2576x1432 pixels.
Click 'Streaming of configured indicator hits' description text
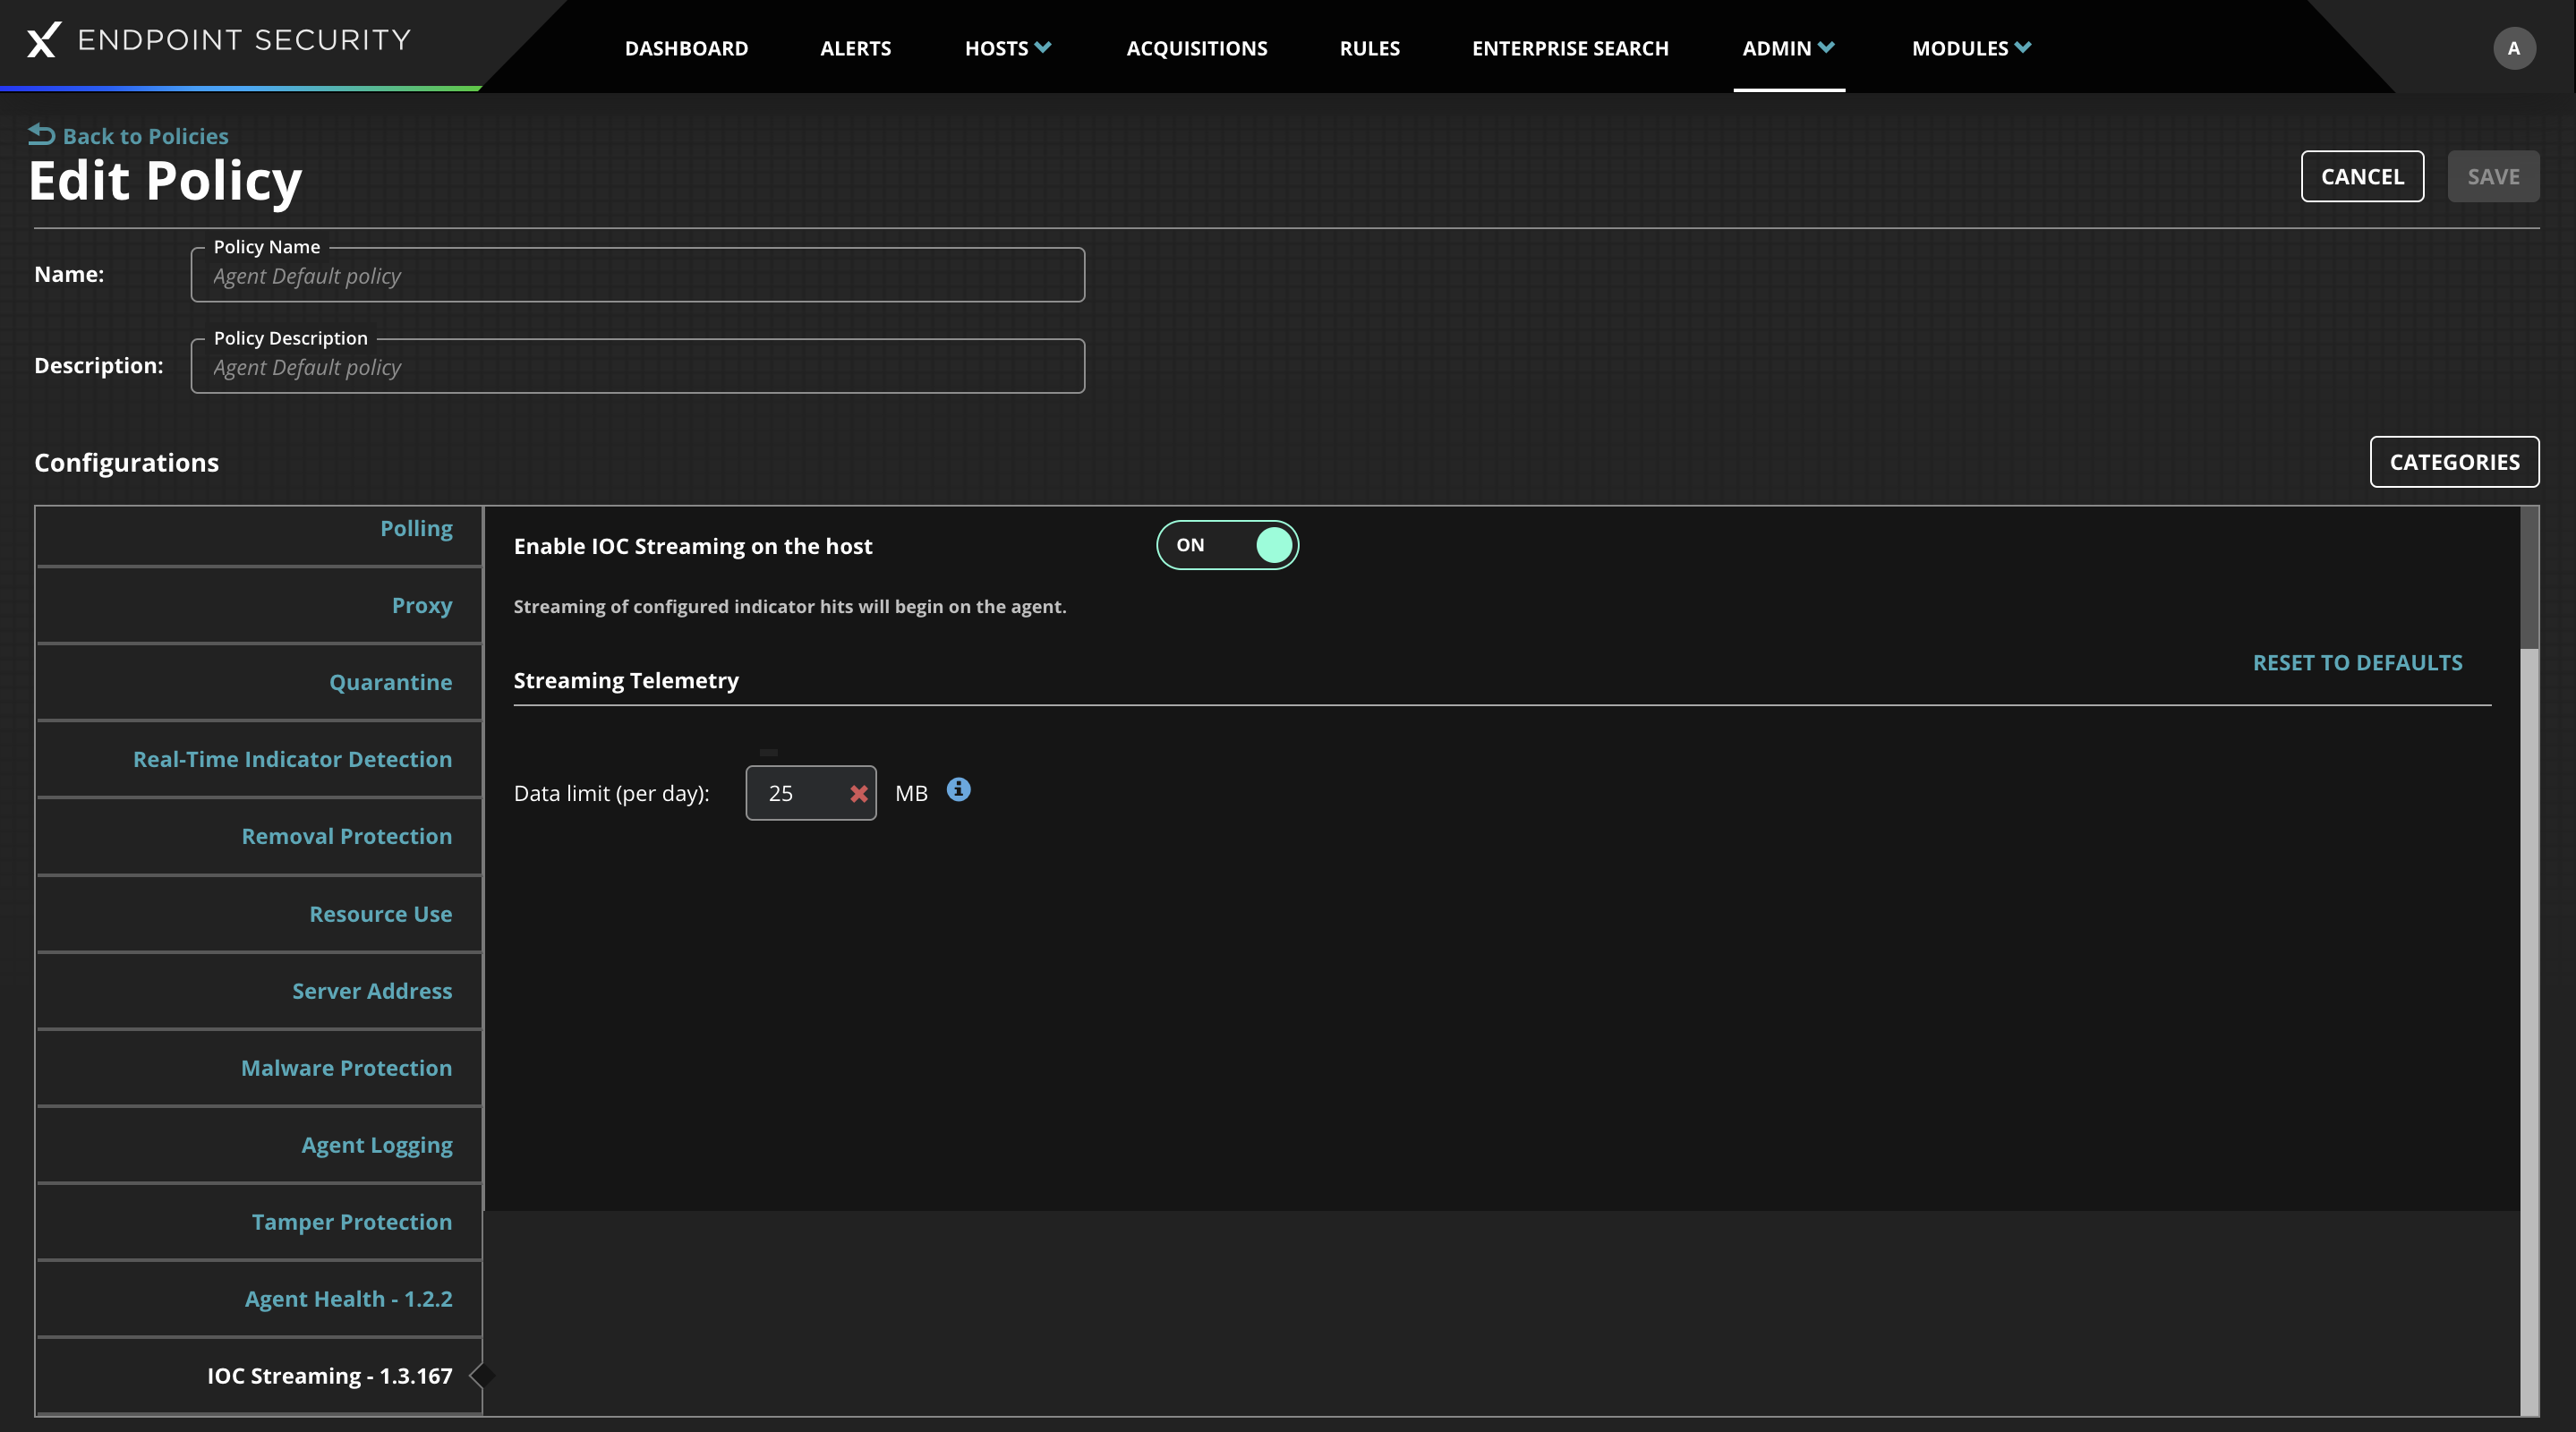[790, 607]
